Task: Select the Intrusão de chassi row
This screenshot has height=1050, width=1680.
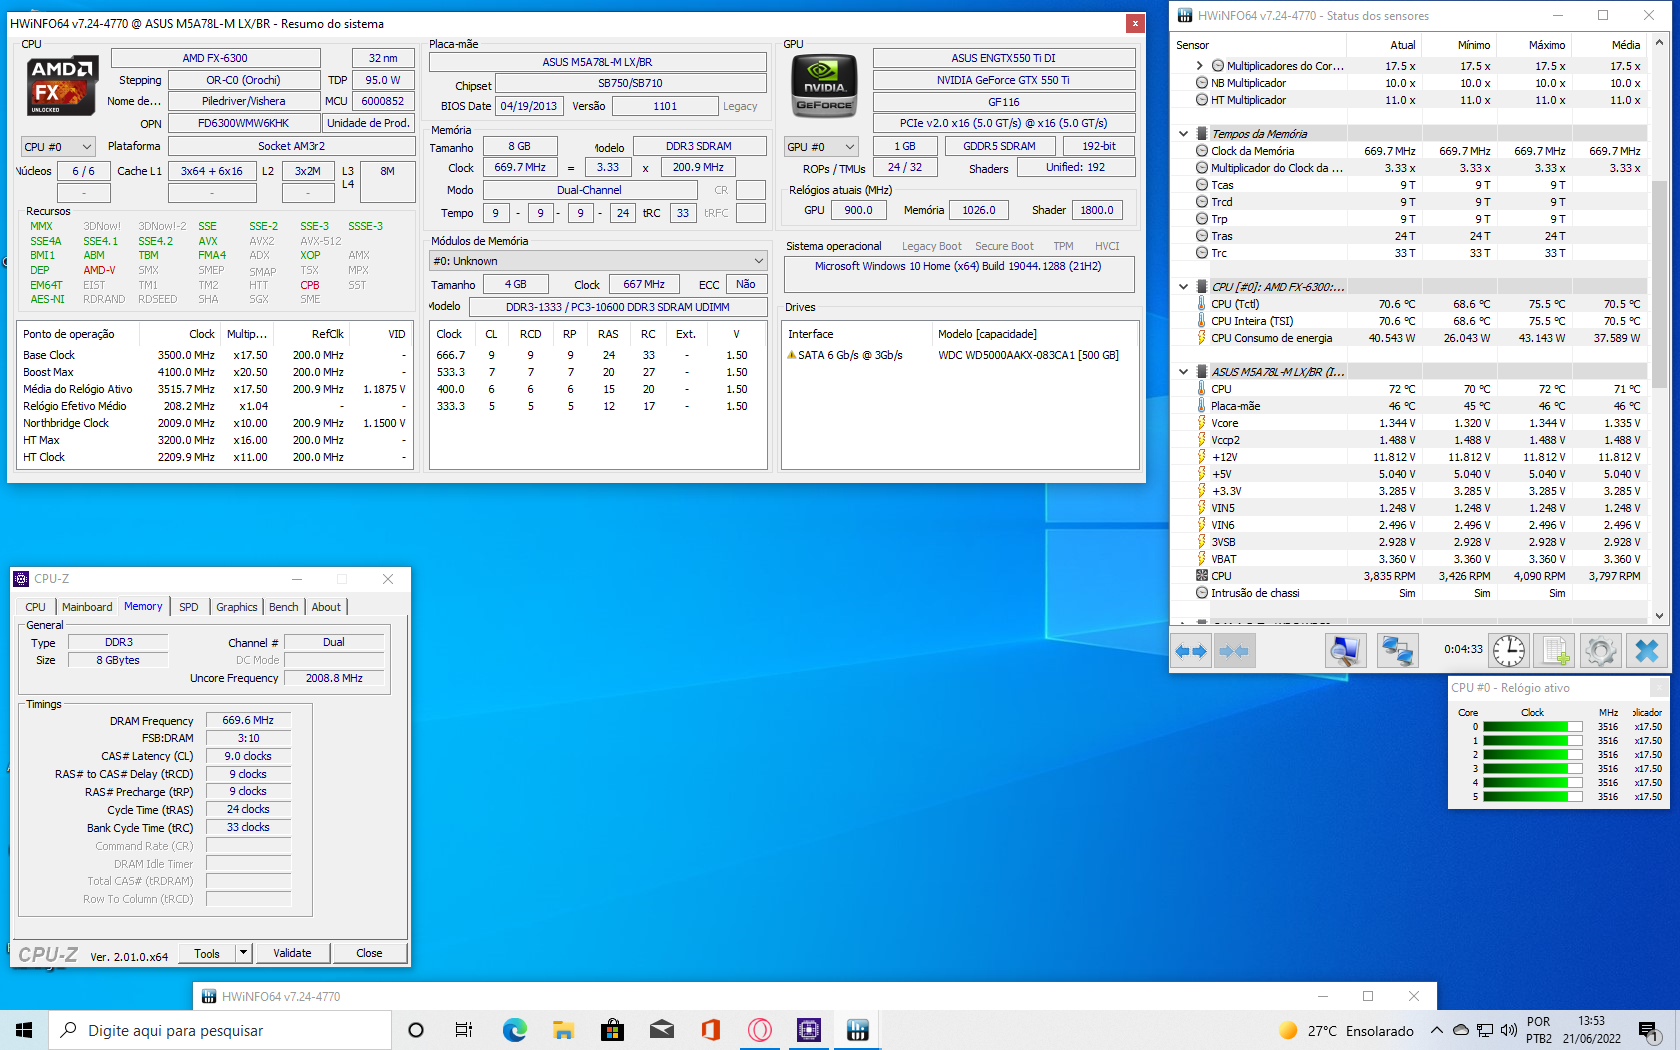Action: (x=1409, y=593)
